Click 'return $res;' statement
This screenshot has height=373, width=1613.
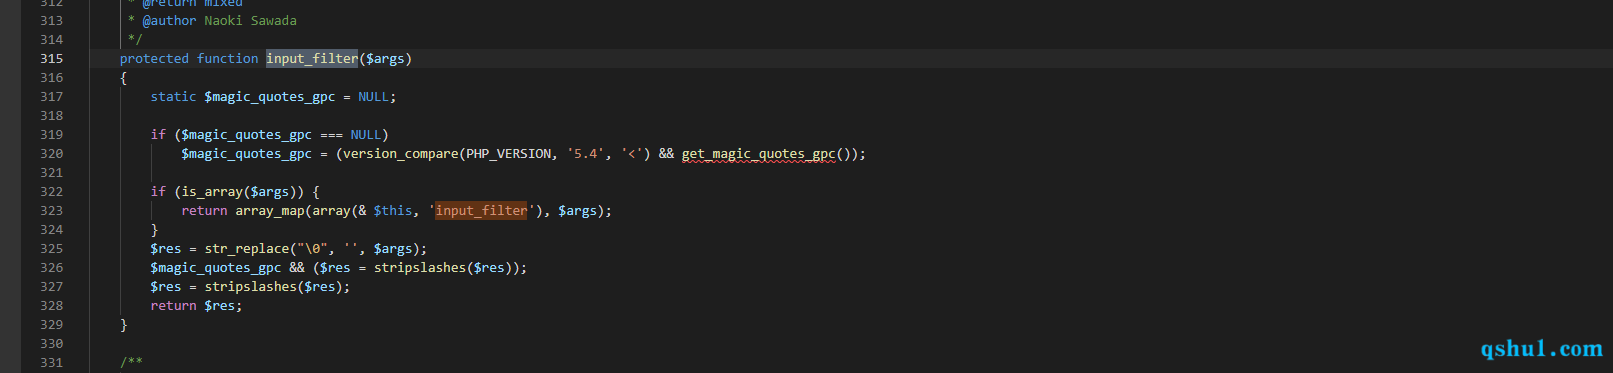pos(197,306)
